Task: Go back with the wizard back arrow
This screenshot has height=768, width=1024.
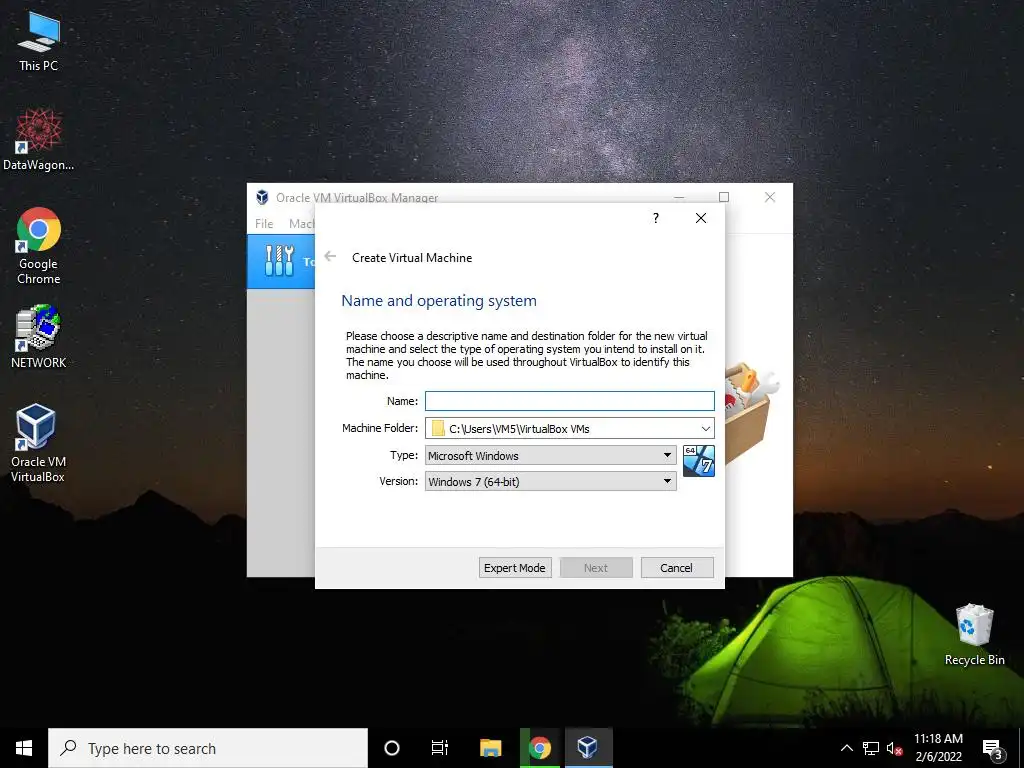Action: [330, 257]
